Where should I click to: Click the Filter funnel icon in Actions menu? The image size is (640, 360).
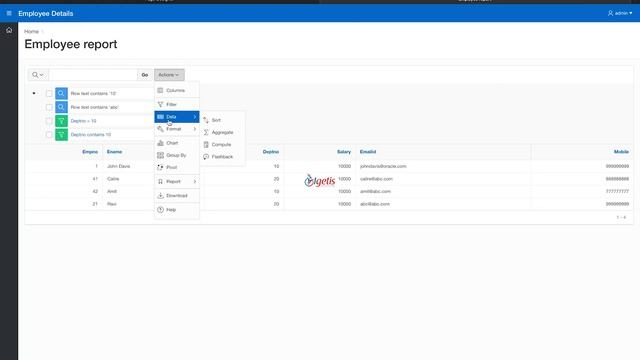(x=160, y=104)
